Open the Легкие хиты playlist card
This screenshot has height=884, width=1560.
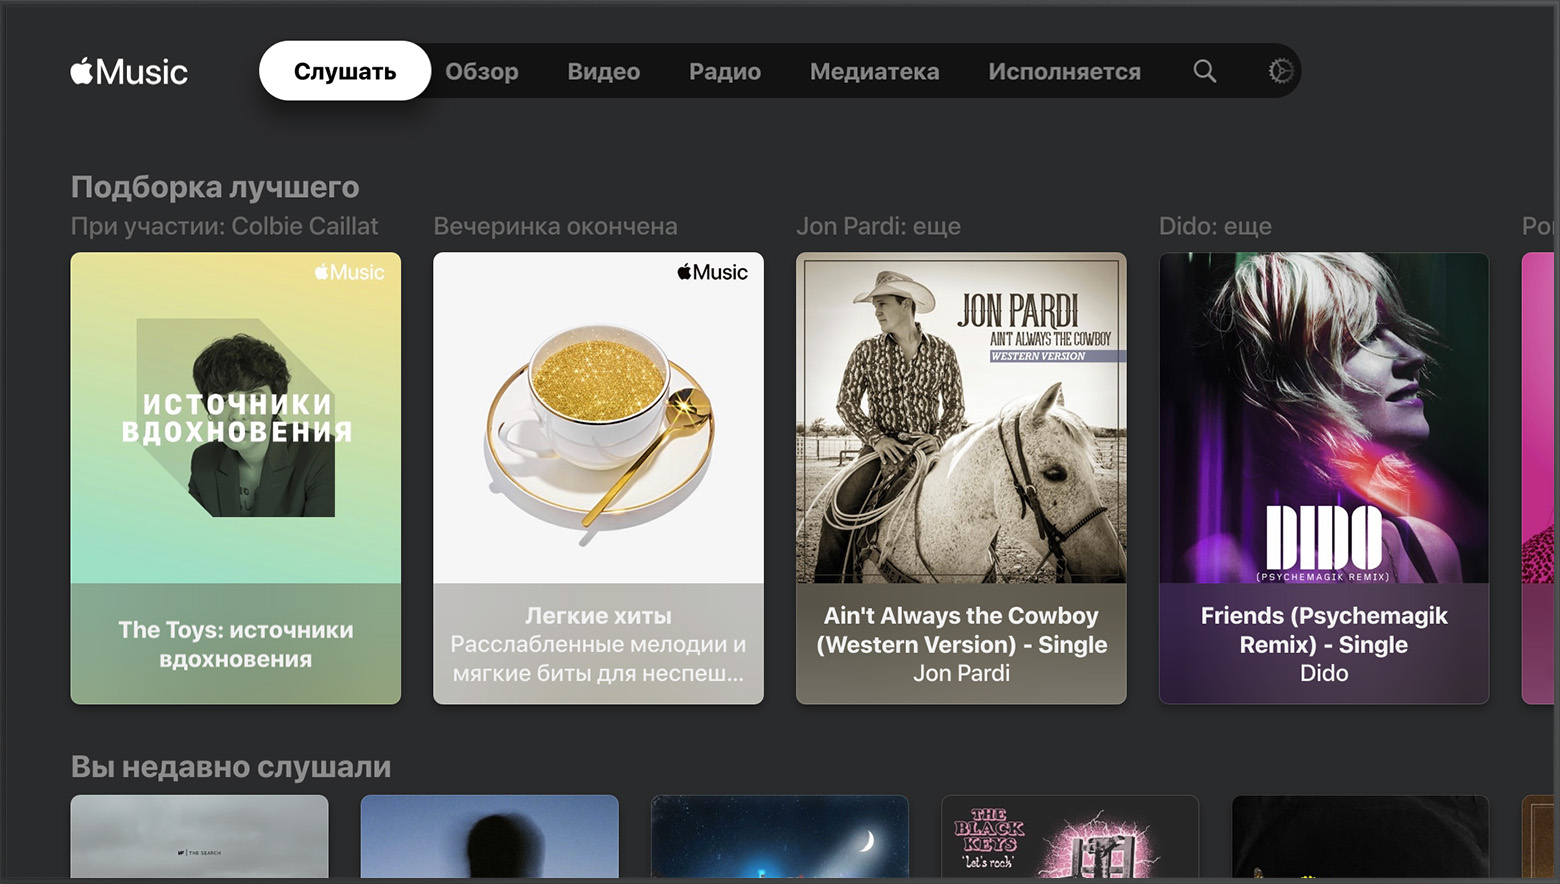[598, 478]
